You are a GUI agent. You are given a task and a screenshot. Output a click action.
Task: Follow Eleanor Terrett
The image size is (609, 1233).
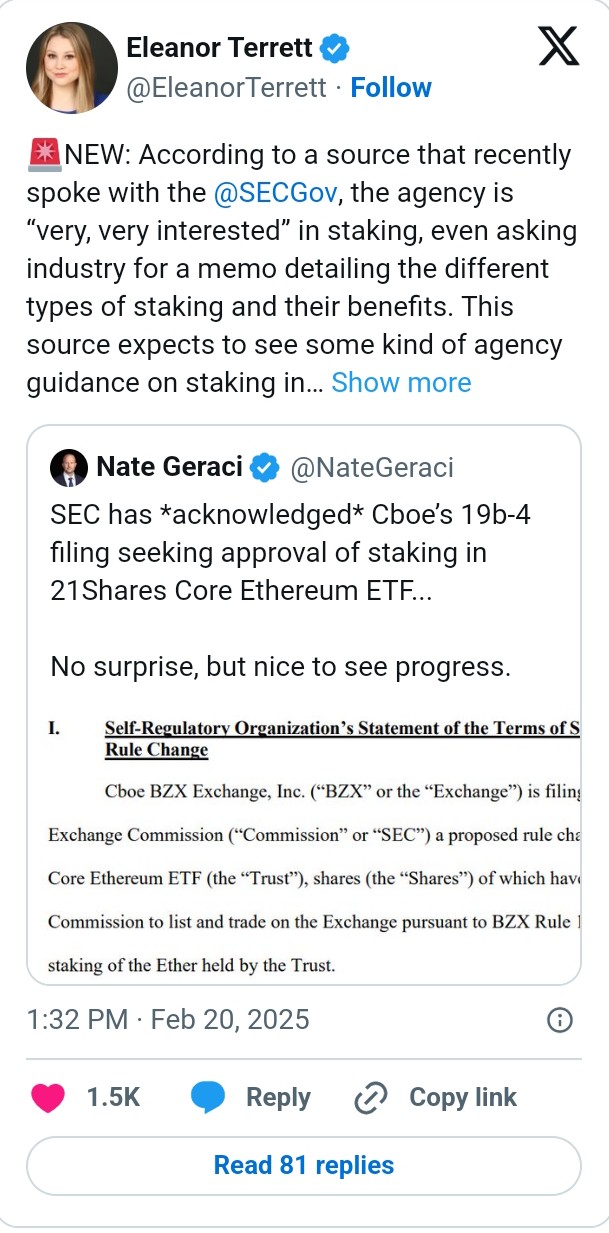391,87
